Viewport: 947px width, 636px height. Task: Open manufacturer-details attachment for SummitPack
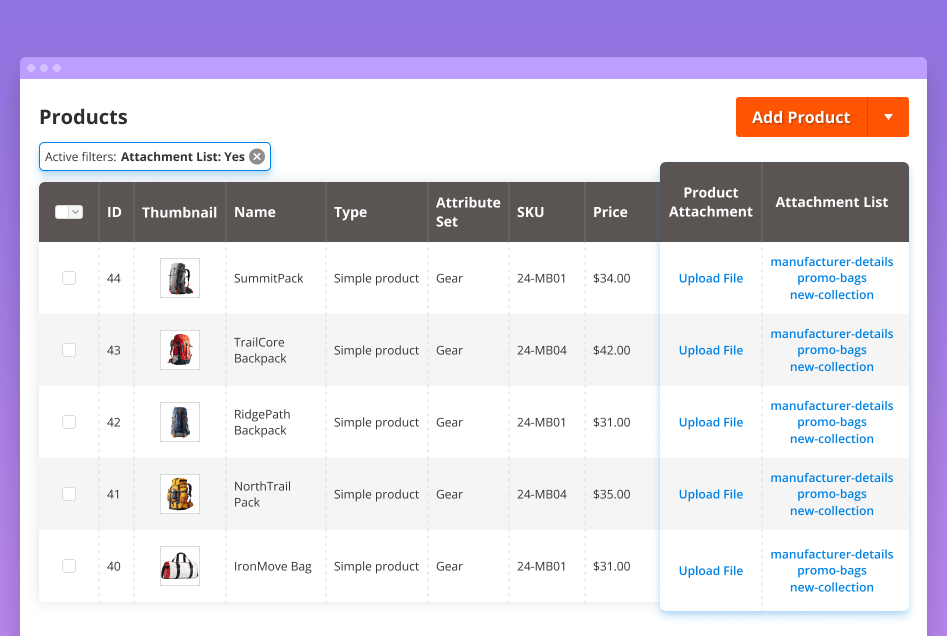(832, 261)
